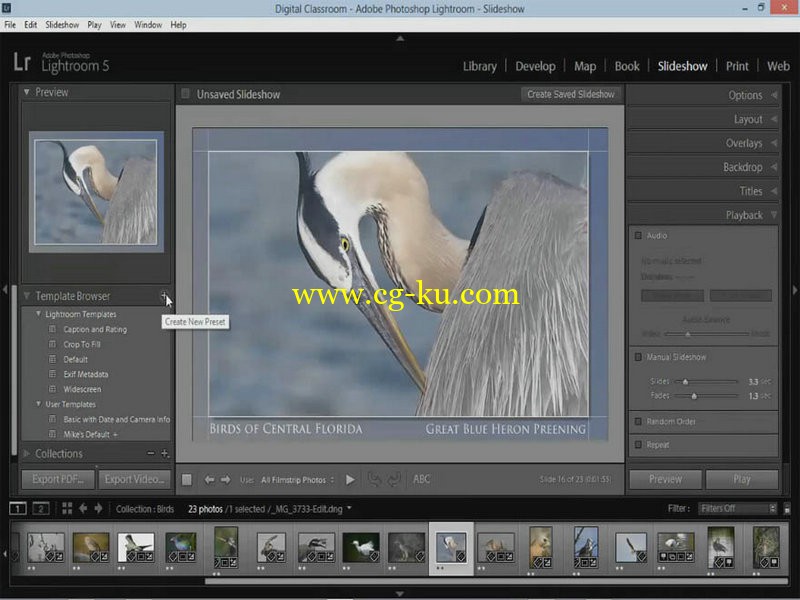Toggle Manual Slideshow checkbox
Image resolution: width=800 pixels, height=600 pixels.
(638, 357)
